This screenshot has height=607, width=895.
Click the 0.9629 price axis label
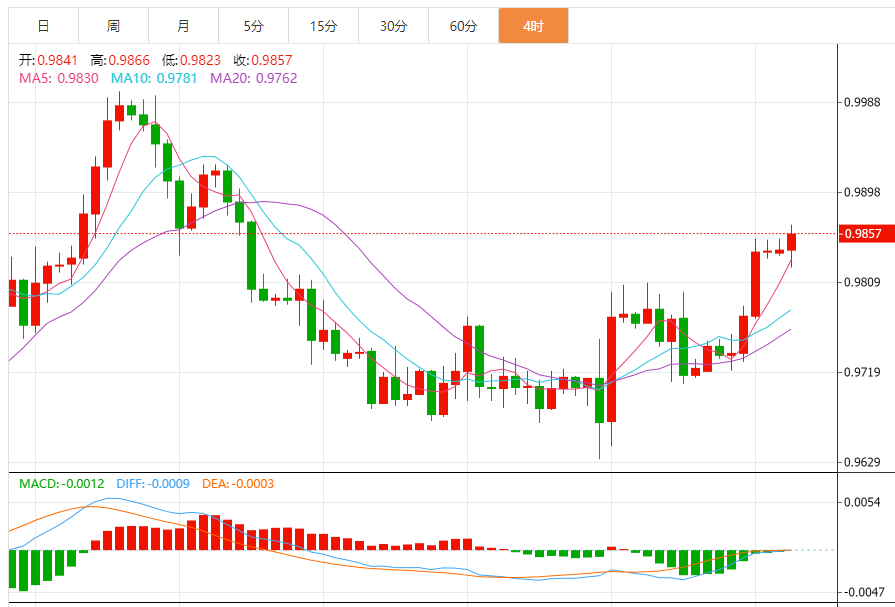coord(862,462)
